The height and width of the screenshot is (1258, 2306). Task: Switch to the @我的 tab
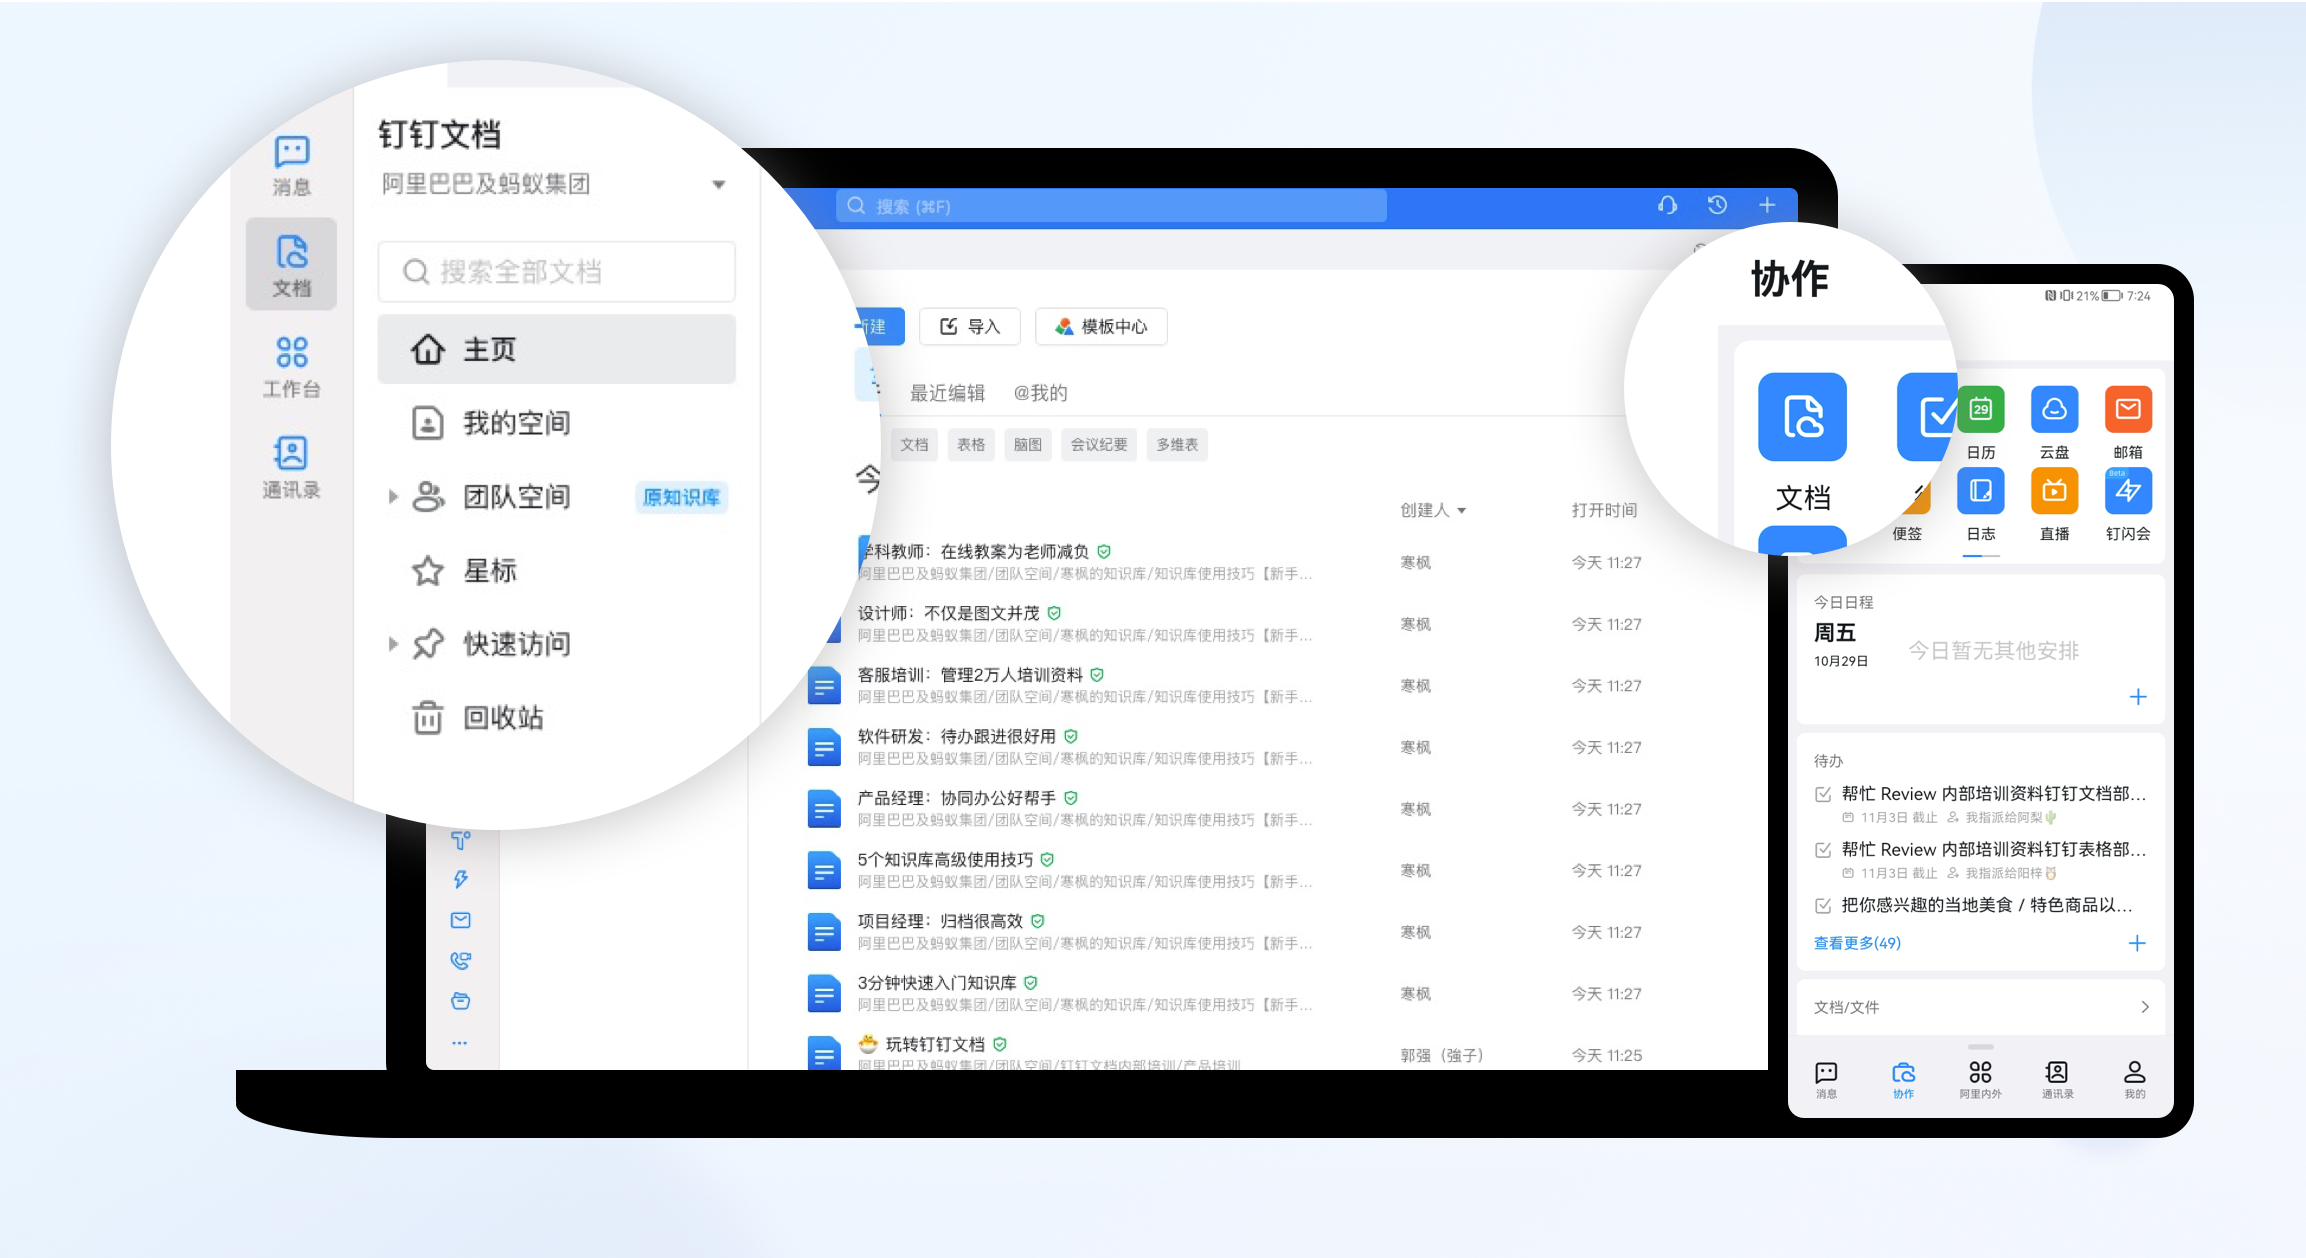pos(1041,392)
